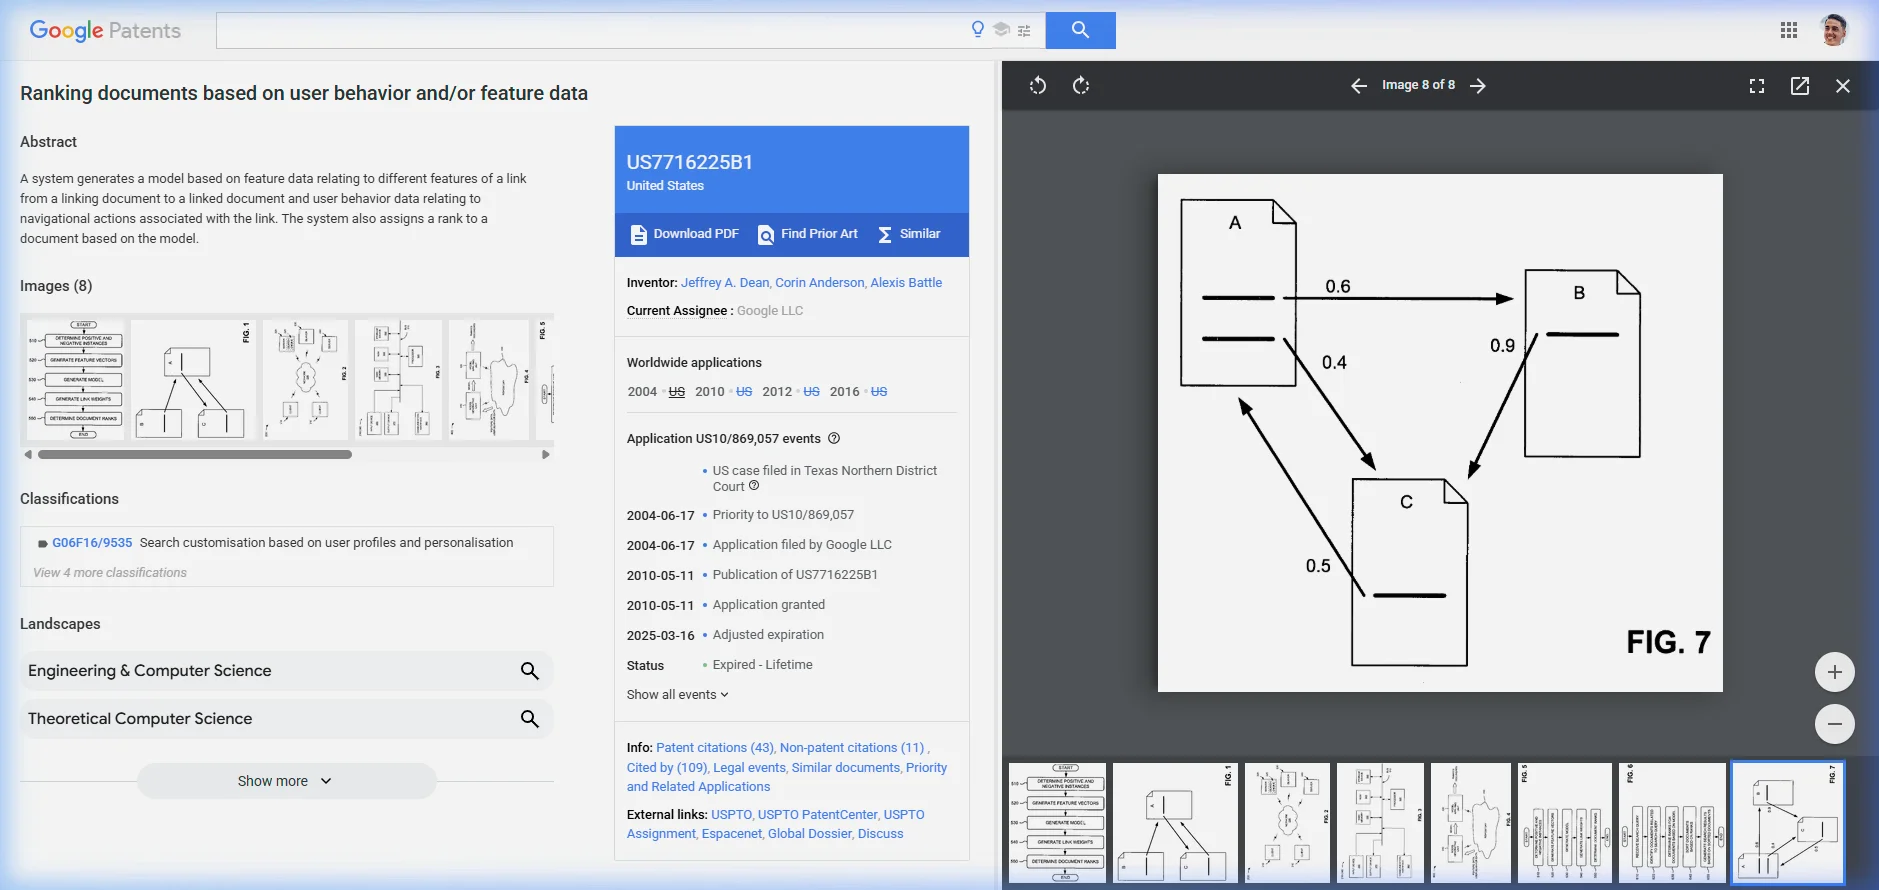Expand Show all events
The image size is (1879, 890).
(678, 695)
